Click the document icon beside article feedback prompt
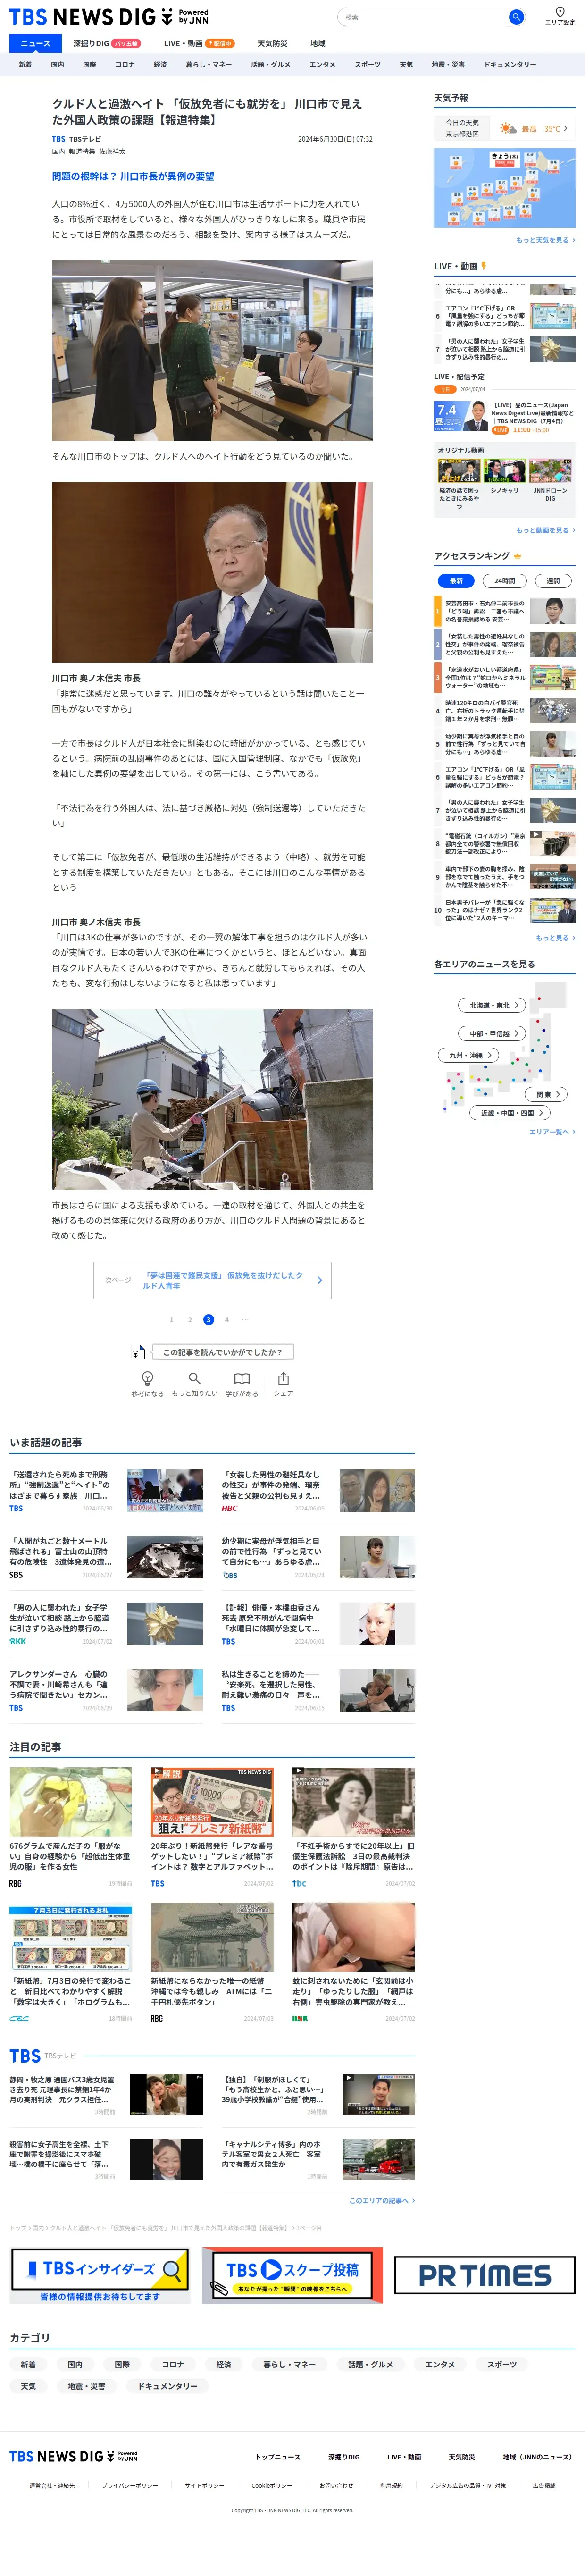 [138, 1352]
